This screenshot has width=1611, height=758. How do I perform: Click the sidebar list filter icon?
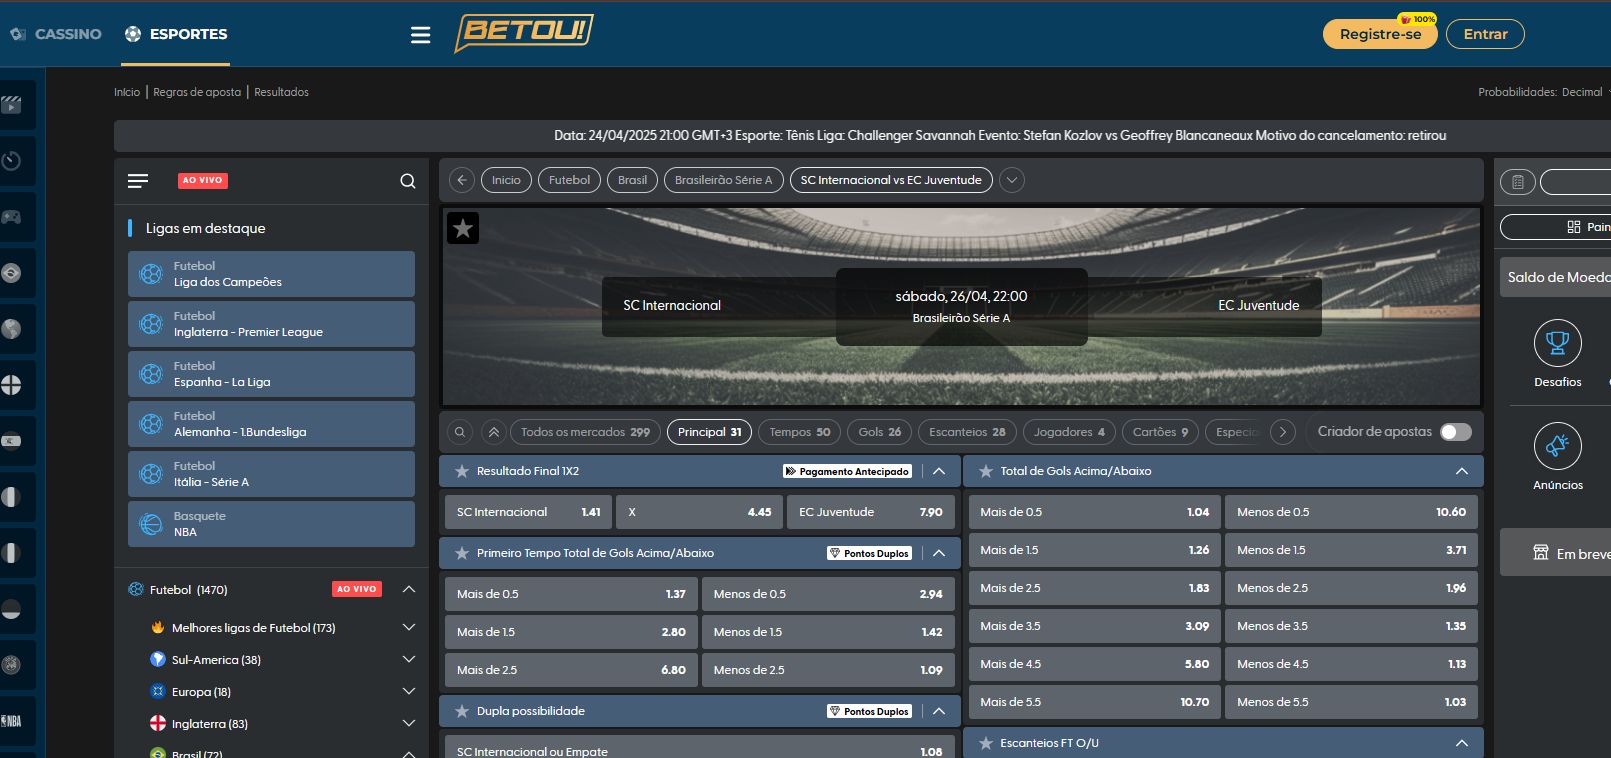pyautogui.click(x=138, y=181)
